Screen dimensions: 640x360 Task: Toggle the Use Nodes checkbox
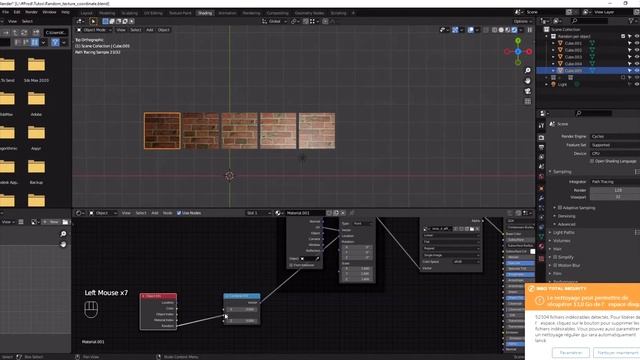coord(179,213)
